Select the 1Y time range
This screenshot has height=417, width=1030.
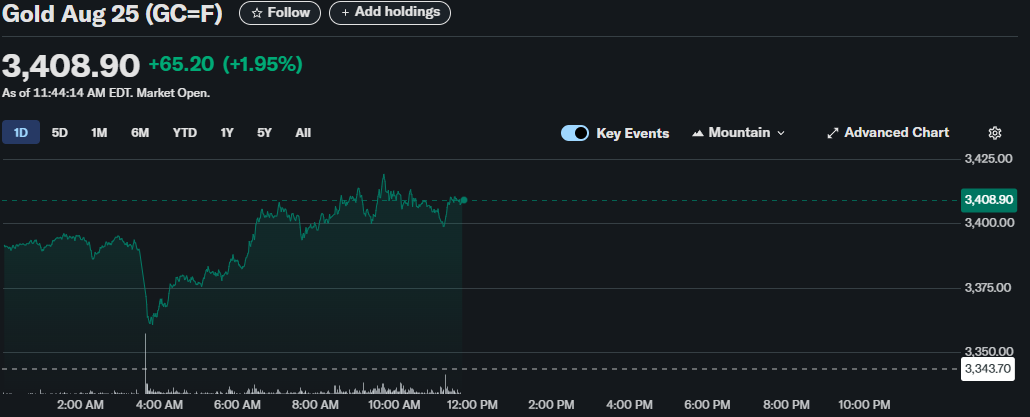227,133
